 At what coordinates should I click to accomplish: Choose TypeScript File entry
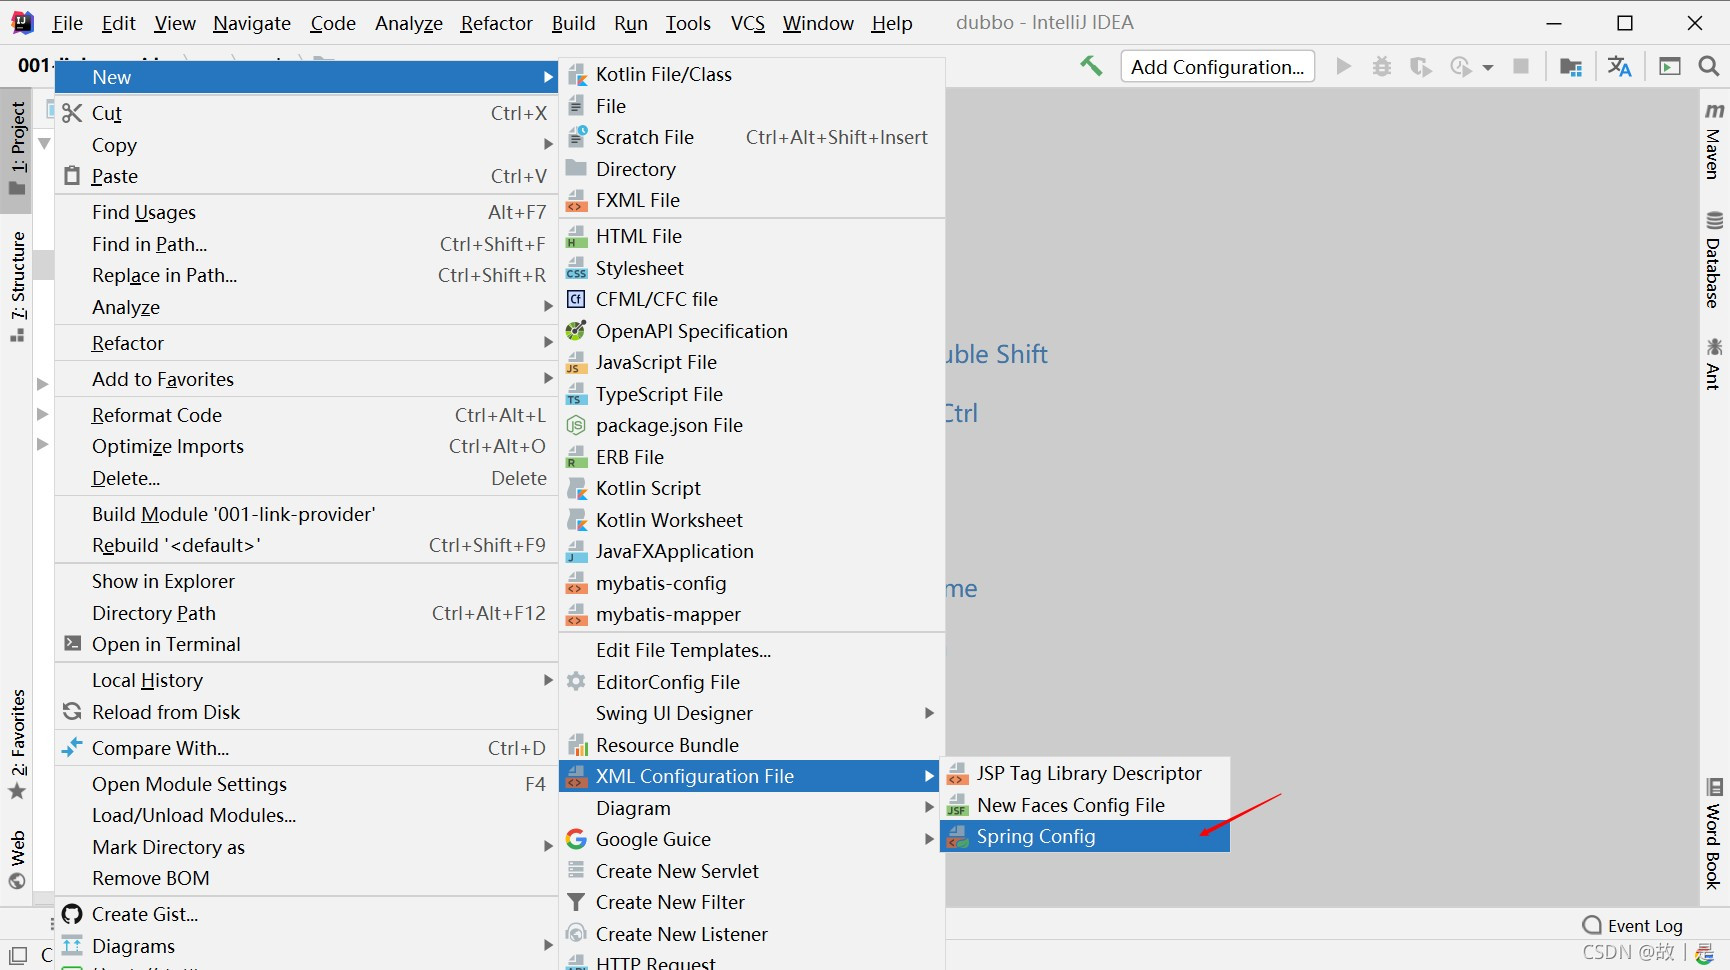coord(752,394)
